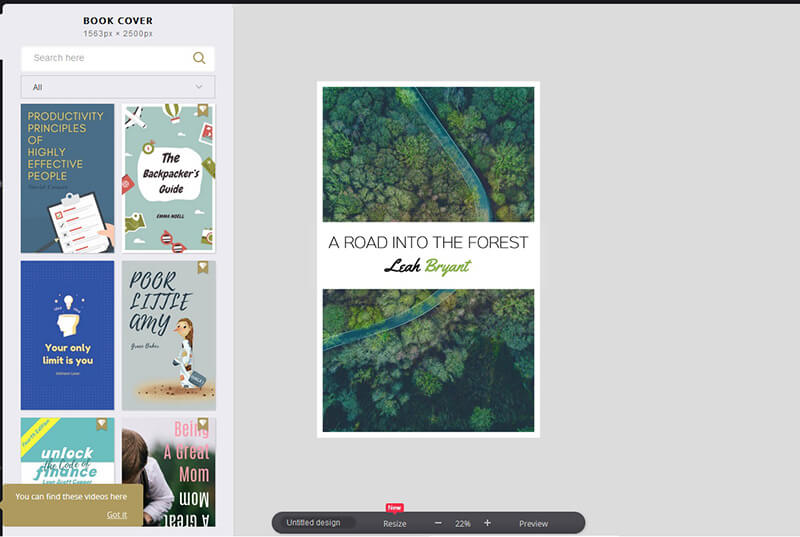Click premium badge on Being A Great Mom template
This screenshot has height=537, width=800.
click(x=203, y=424)
